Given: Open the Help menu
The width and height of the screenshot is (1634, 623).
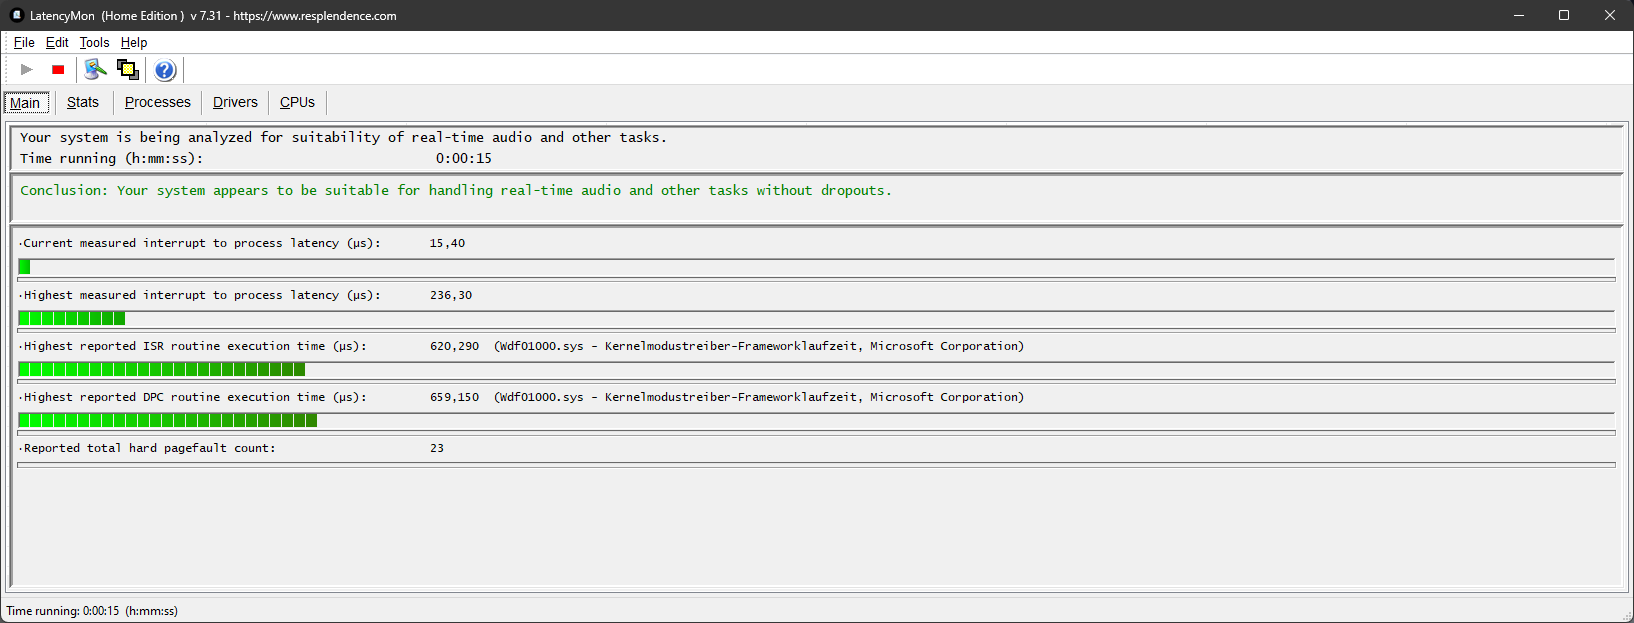Looking at the screenshot, I should 134,43.
